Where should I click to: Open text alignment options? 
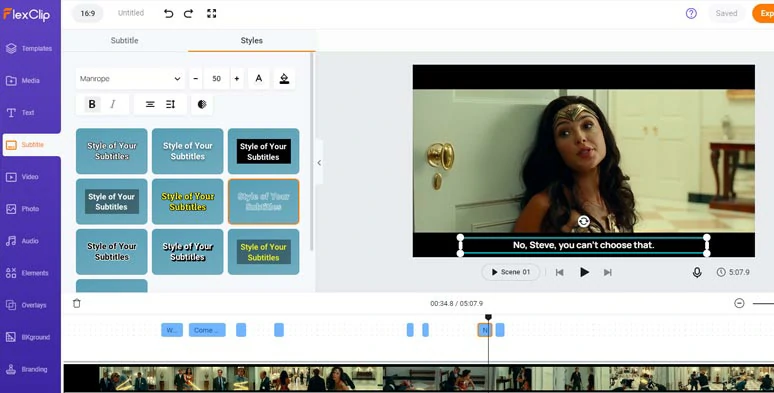(x=150, y=104)
